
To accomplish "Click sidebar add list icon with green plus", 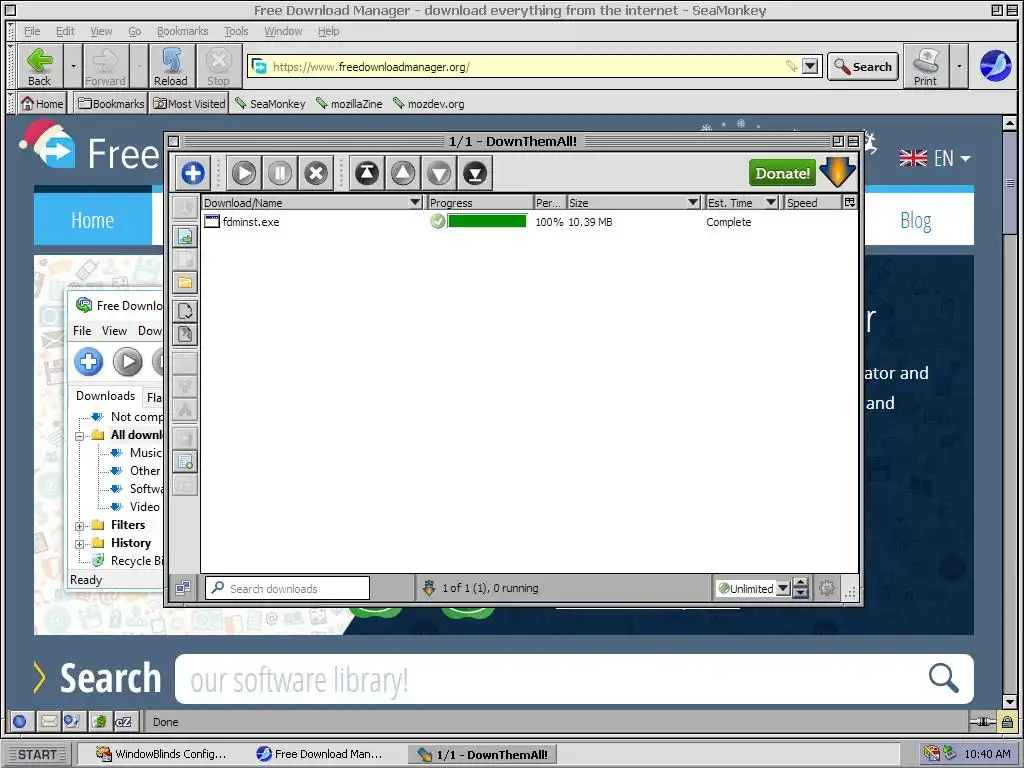I will [185, 462].
